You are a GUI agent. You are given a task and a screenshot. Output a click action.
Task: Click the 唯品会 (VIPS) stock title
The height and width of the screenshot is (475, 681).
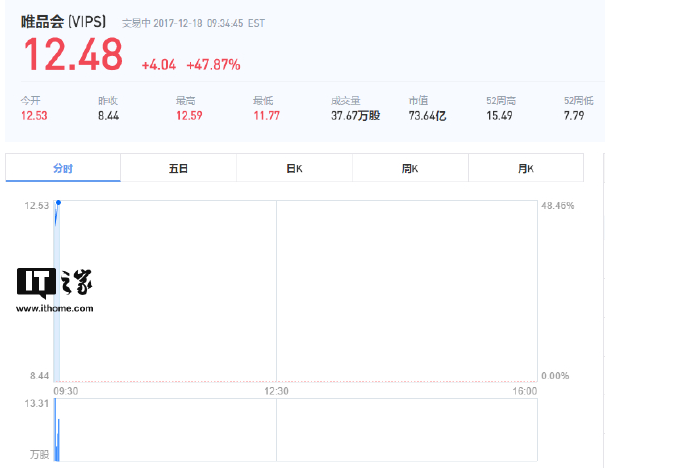[63, 22]
